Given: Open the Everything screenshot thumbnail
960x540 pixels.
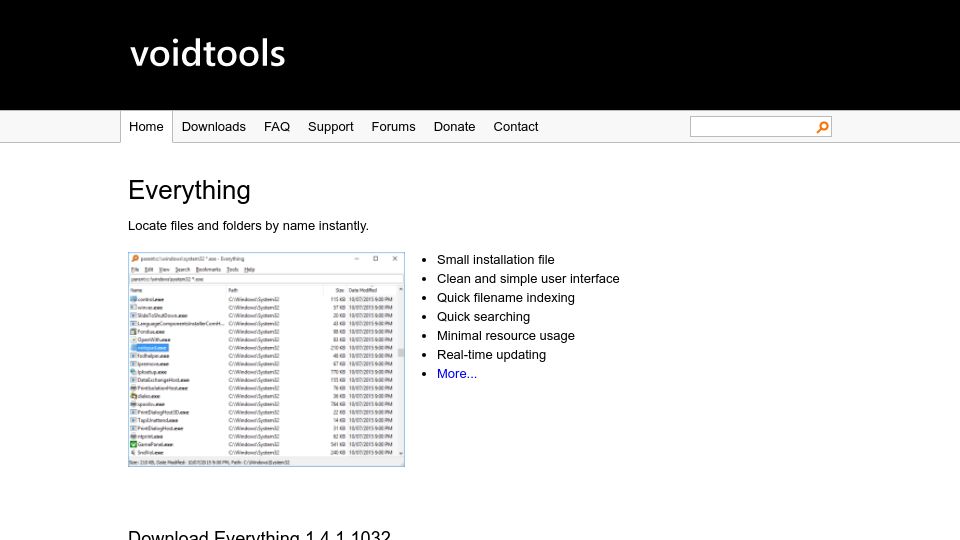Looking at the screenshot, I should (x=266, y=359).
